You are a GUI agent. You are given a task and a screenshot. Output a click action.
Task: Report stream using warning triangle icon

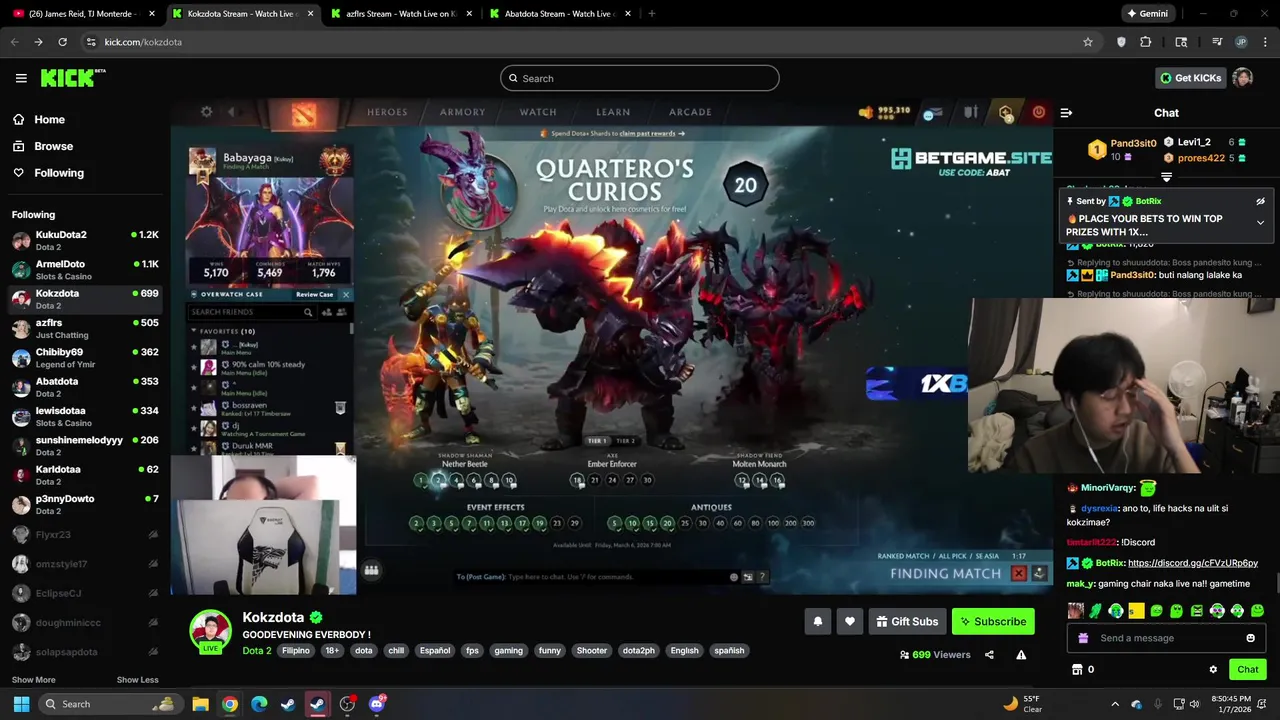(x=1021, y=655)
